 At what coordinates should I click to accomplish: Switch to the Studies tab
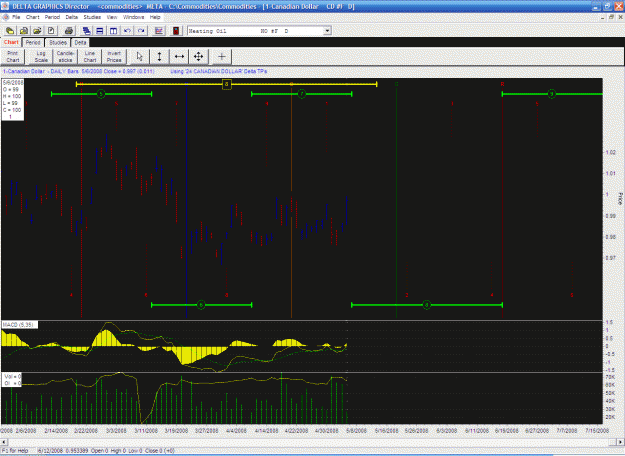58,42
